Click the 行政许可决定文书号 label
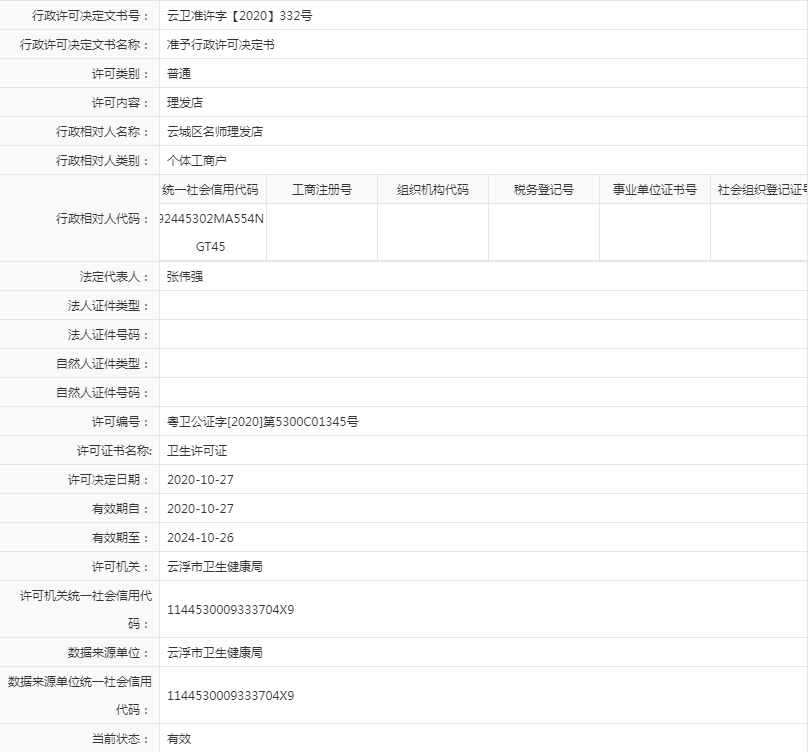Viewport: 812px width, 752px height. [91, 16]
